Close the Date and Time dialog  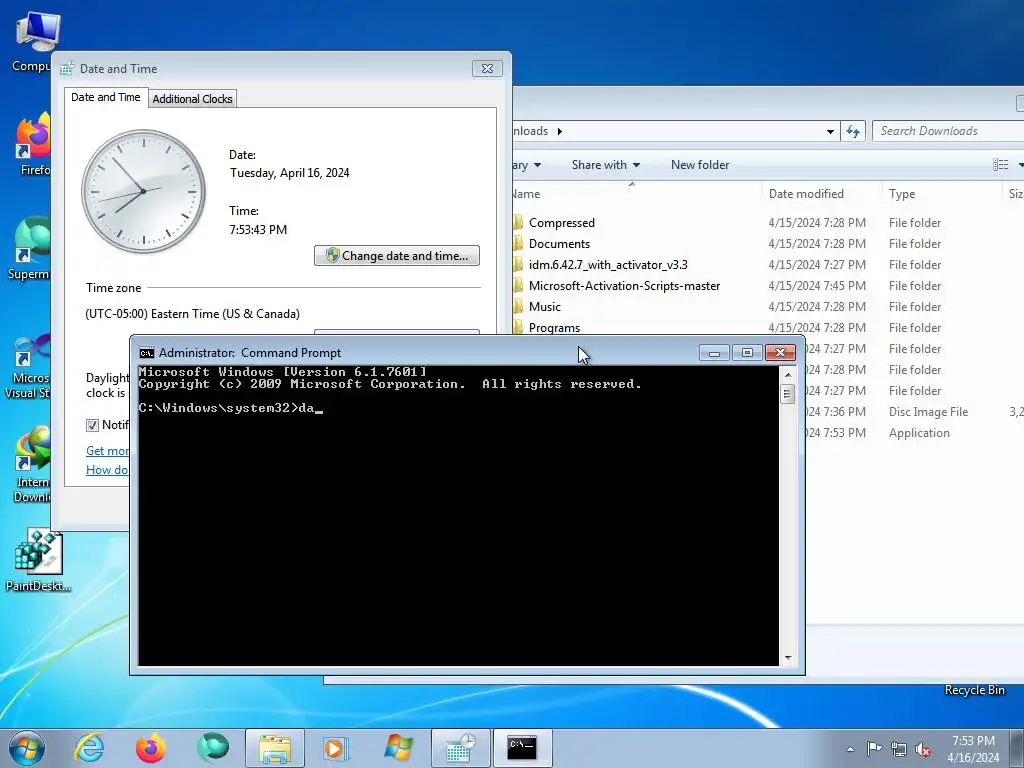click(487, 69)
